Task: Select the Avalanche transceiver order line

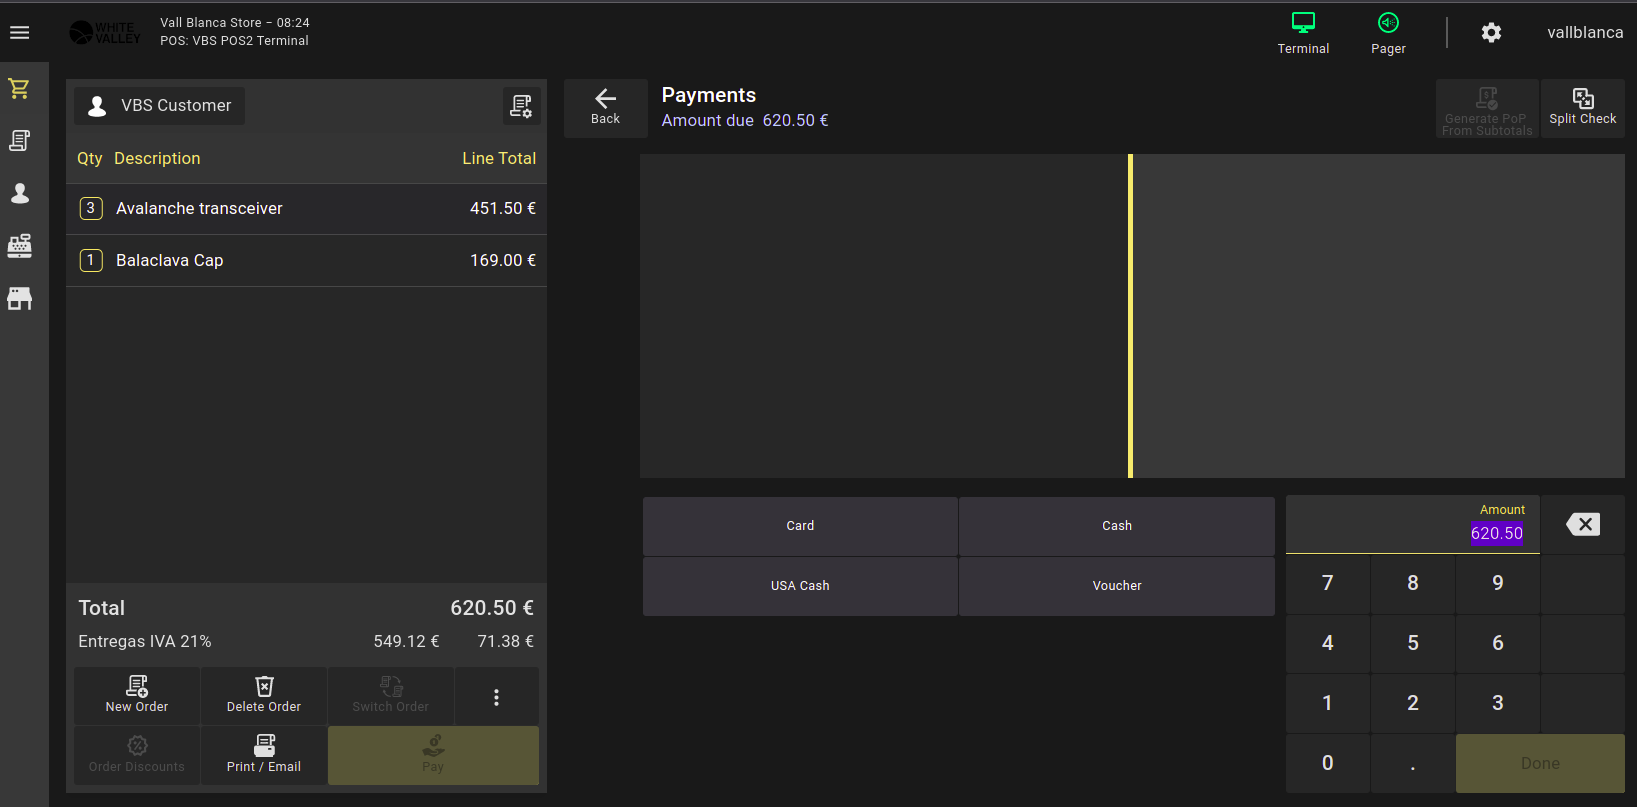Action: [x=306, y=209]
